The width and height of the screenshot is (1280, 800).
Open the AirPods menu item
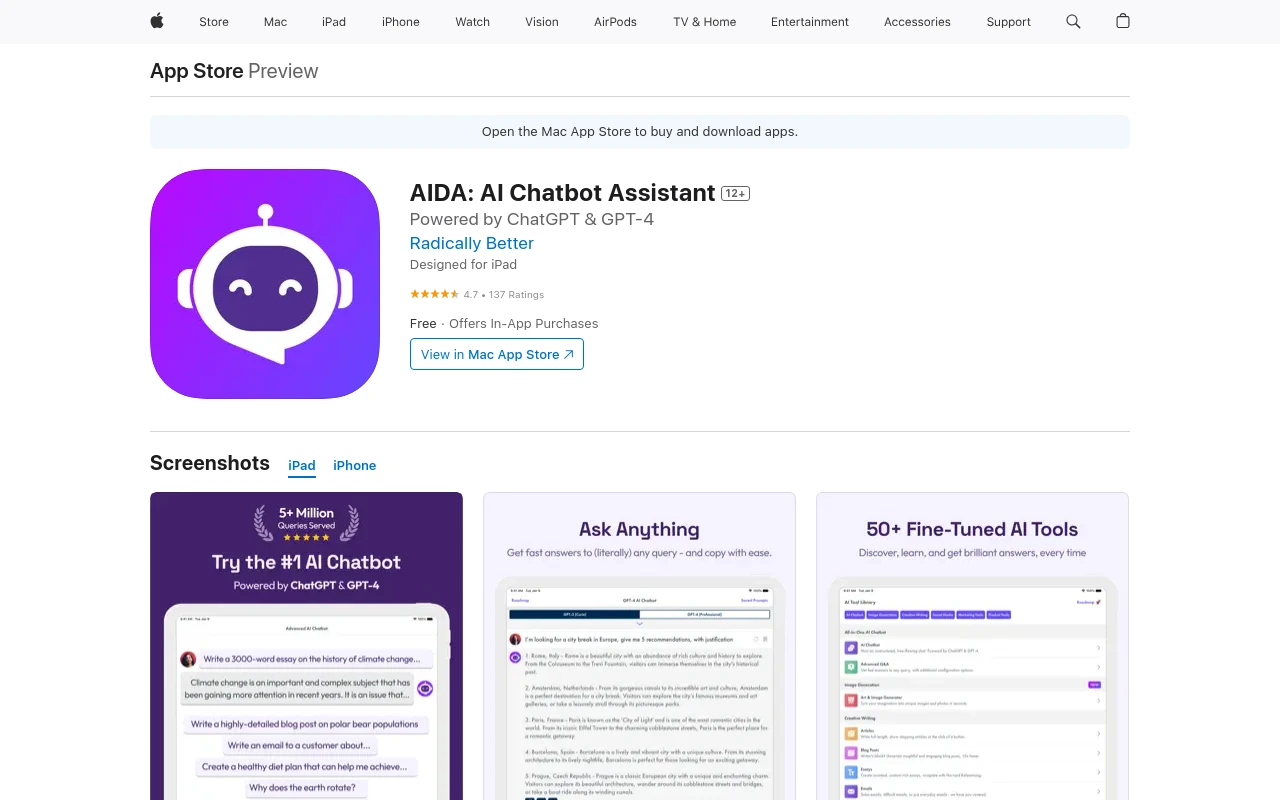(x=615, y=22)
